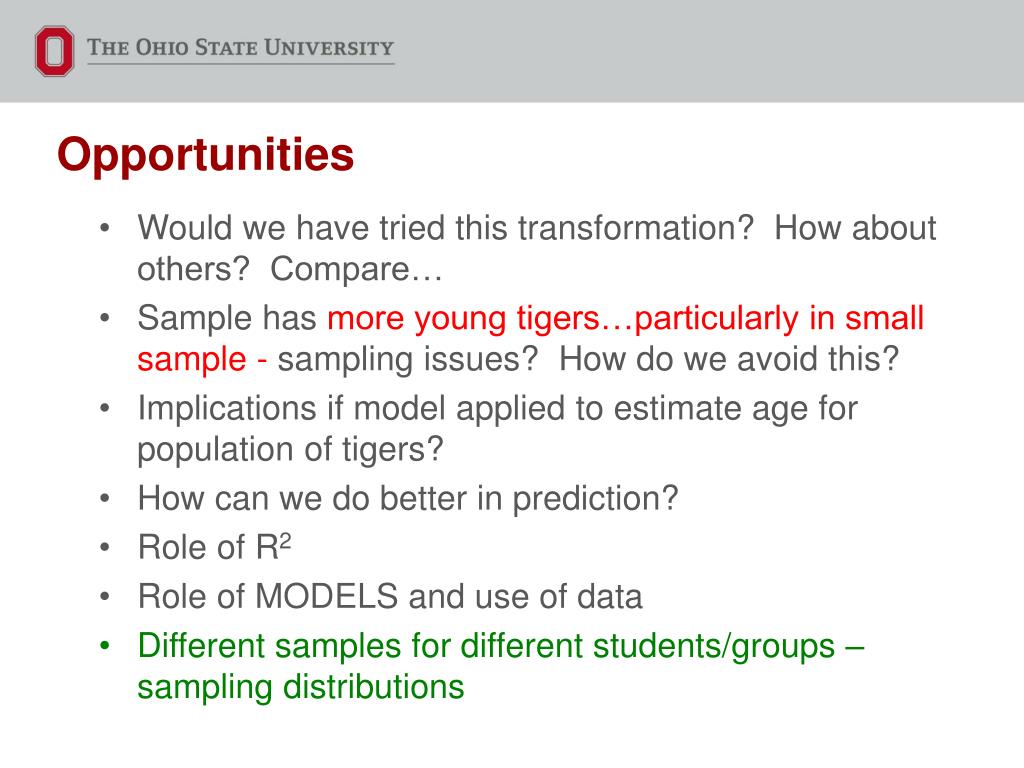The height and width of the screenshot is (768, 1024).
Task: Click 'How can we do better in prediction?'
Action: point(408,498)
